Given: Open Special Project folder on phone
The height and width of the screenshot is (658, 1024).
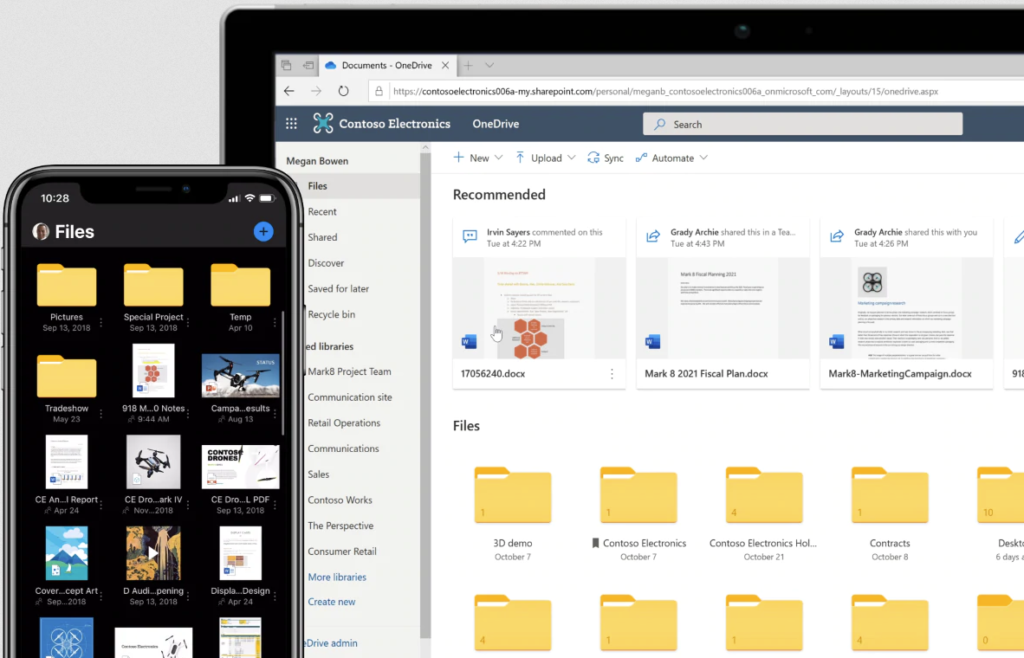Looking at the screenshot, I should [x=153, y=285].
